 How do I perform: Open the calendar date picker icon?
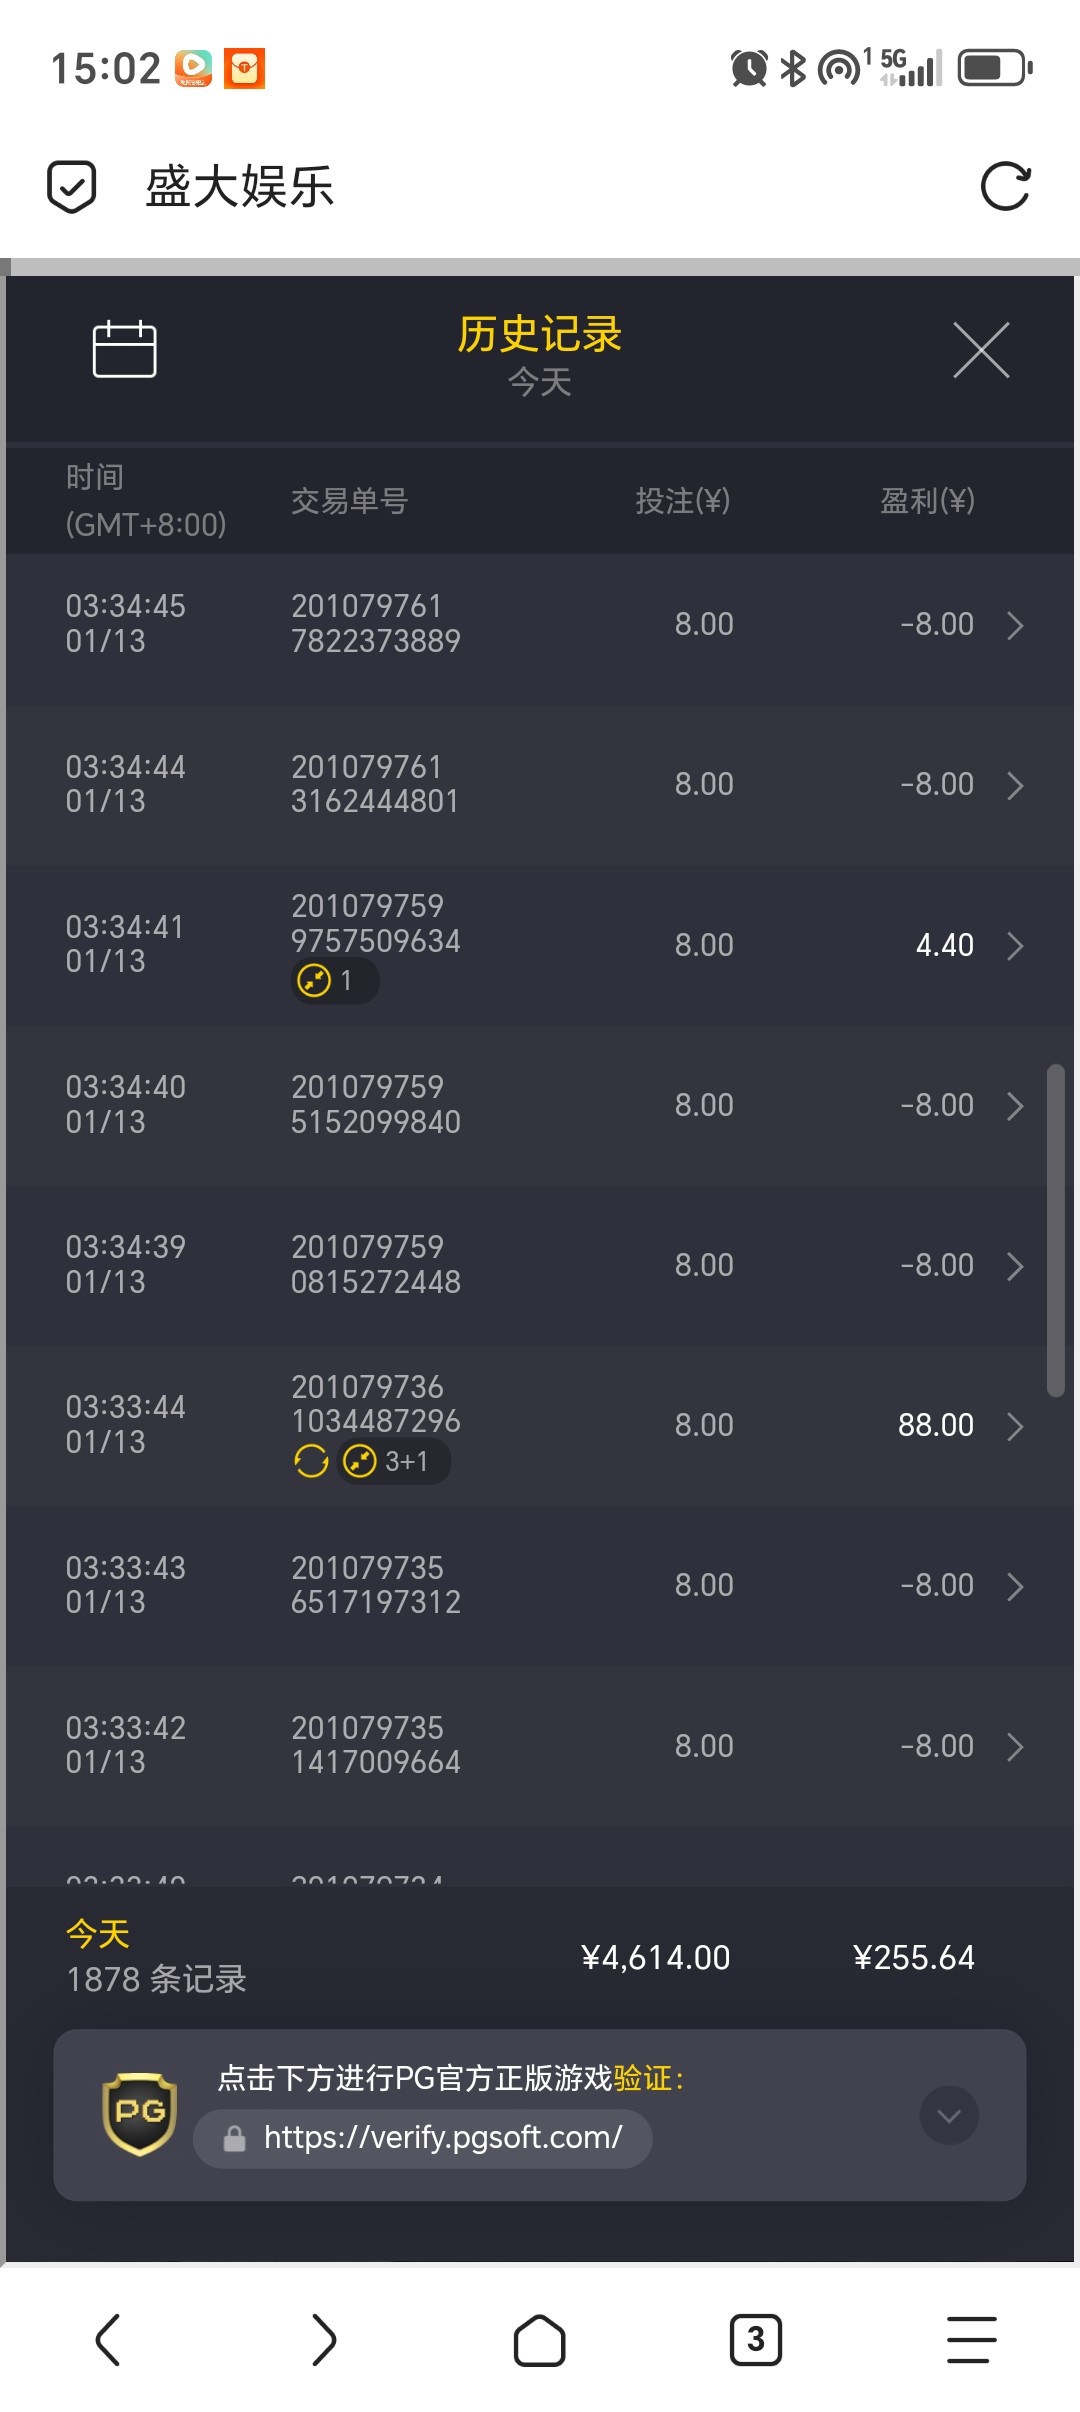click(x=124, y=349)
